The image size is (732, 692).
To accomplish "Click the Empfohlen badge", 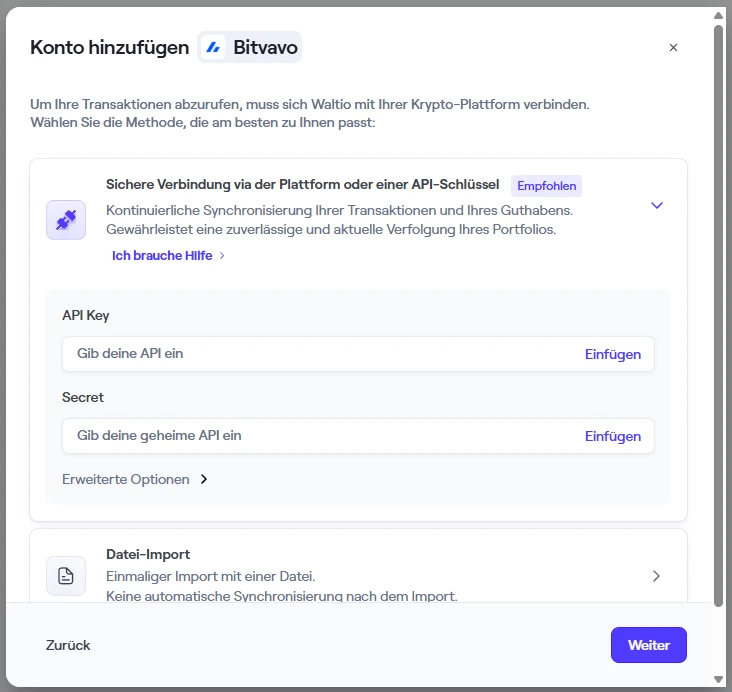I will (546, 186).
